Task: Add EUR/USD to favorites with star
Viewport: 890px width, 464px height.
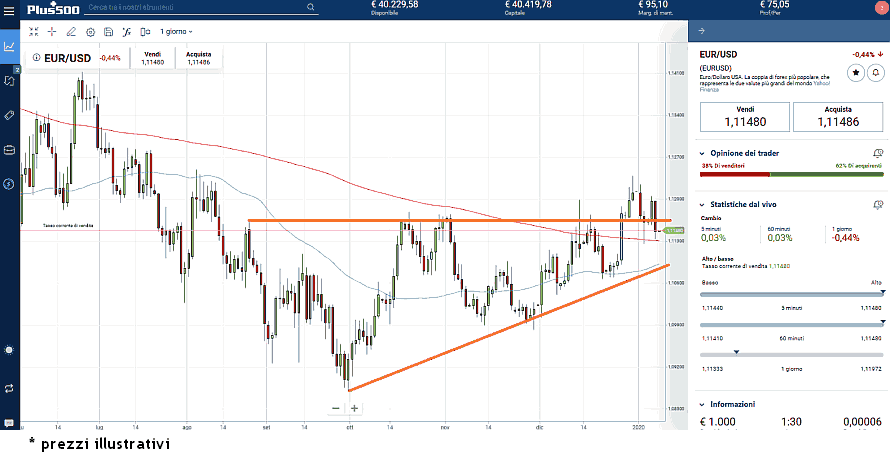Action: pos(856,72)
